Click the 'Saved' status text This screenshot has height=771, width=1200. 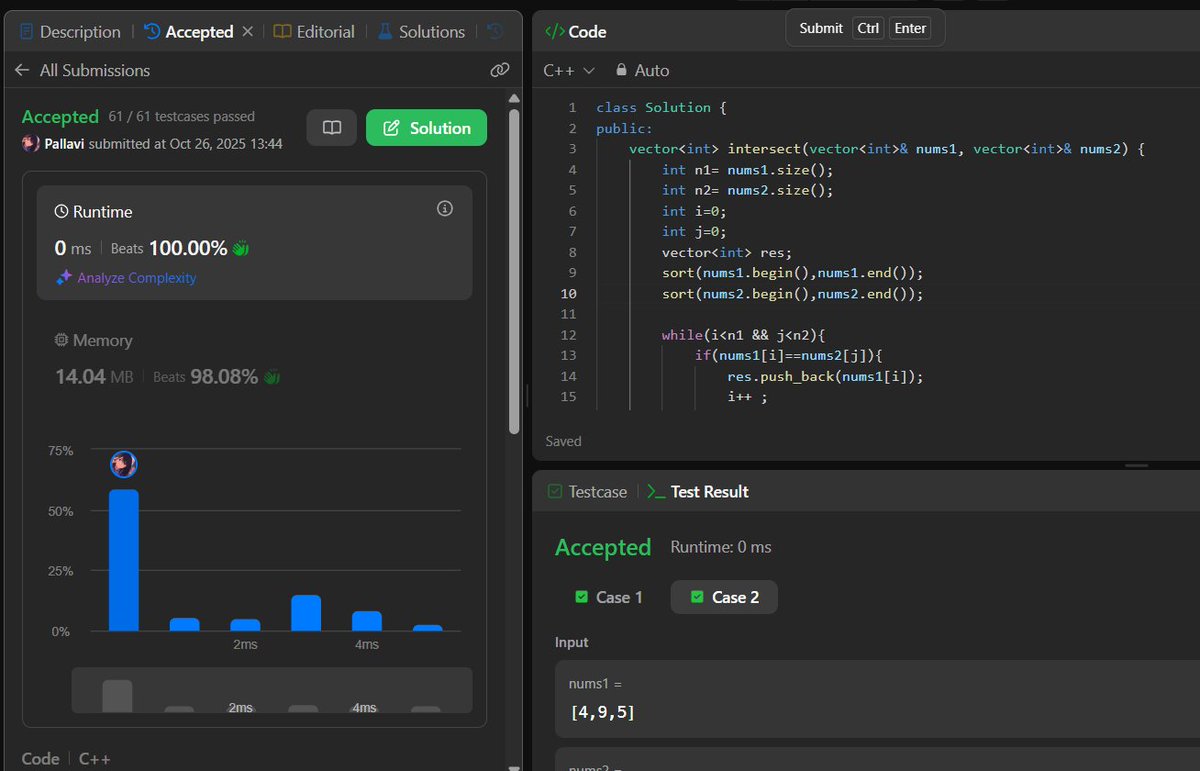click(563, 441)
